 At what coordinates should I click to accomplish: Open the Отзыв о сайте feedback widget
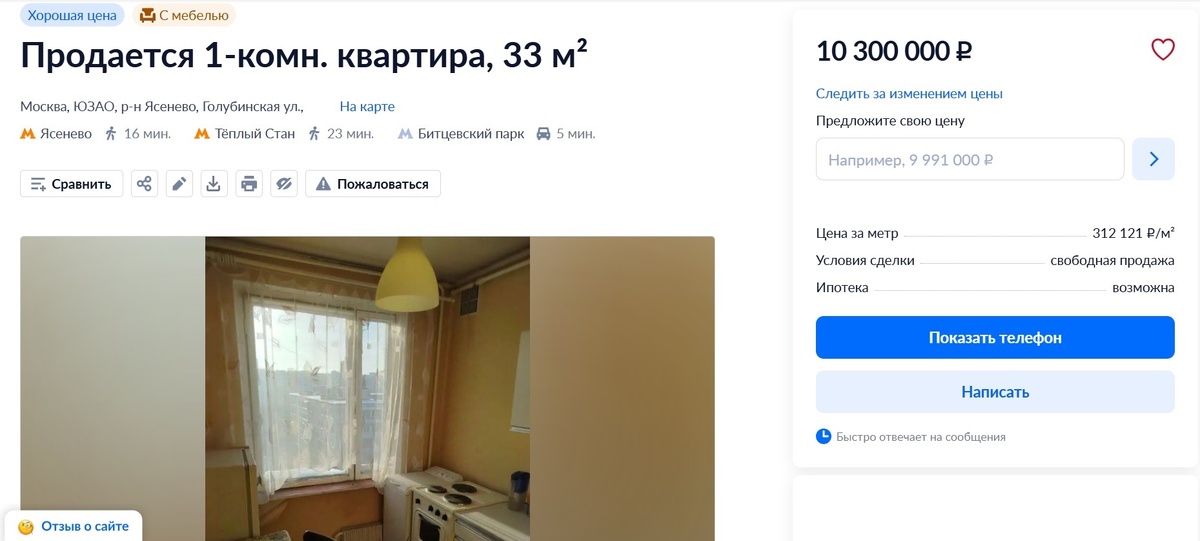pos(73,526)
